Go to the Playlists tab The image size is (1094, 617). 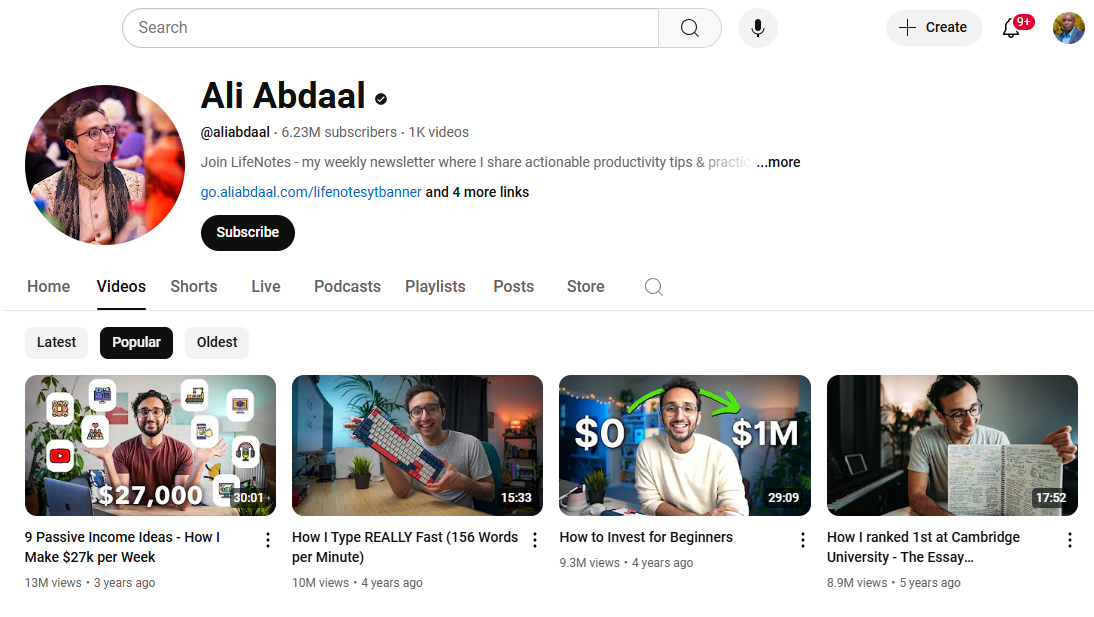[435, 286]
